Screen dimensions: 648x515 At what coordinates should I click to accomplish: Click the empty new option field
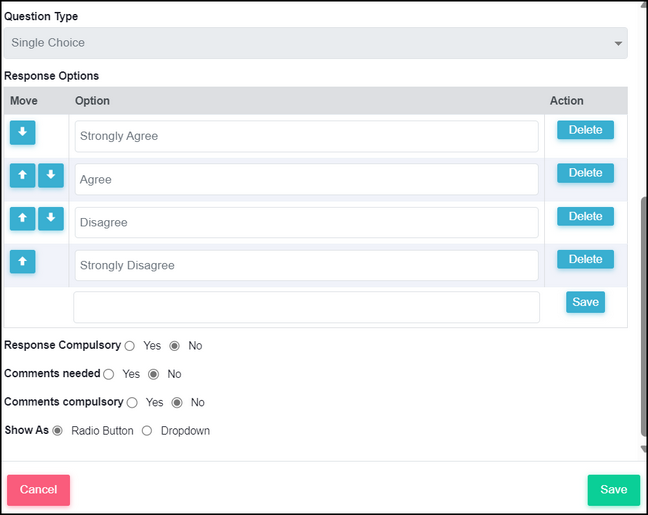pos(306,307)
